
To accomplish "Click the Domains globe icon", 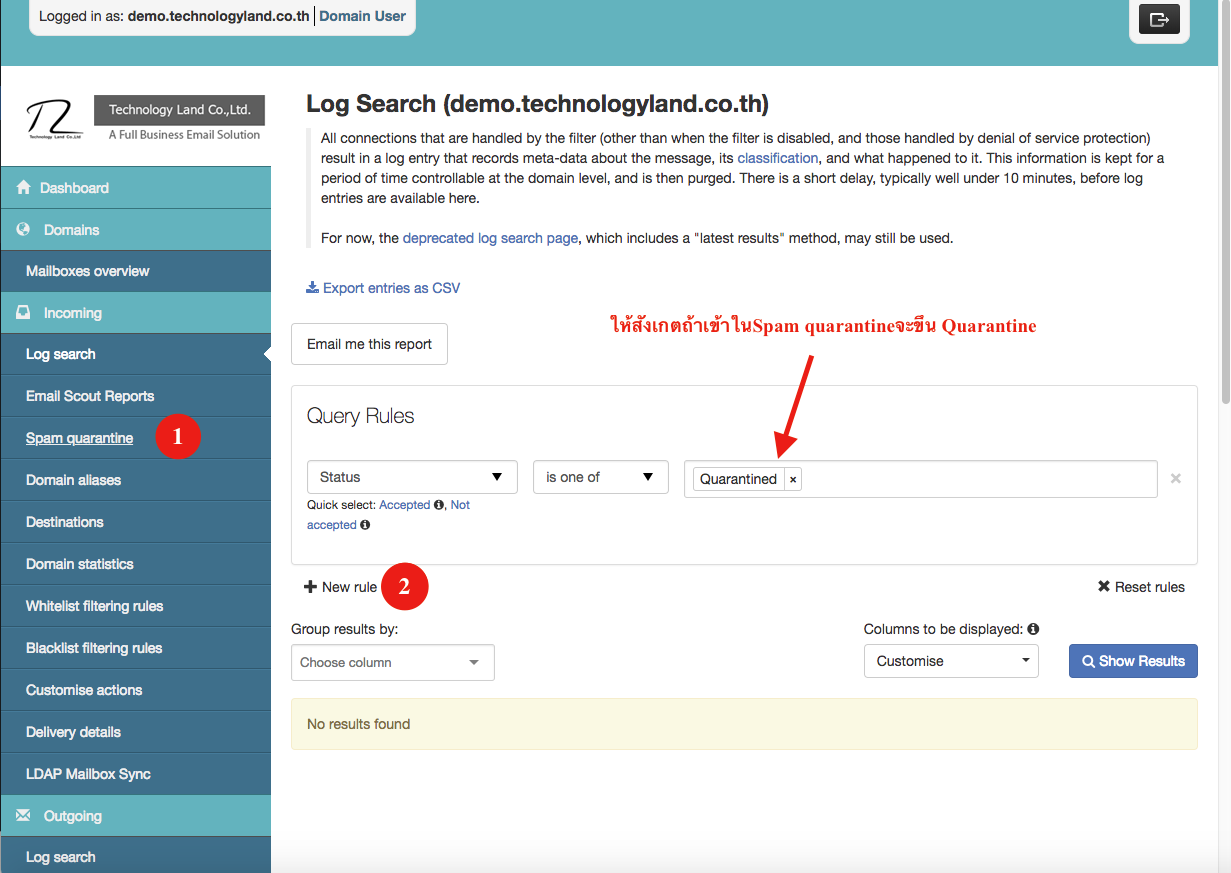I will 23,228.
